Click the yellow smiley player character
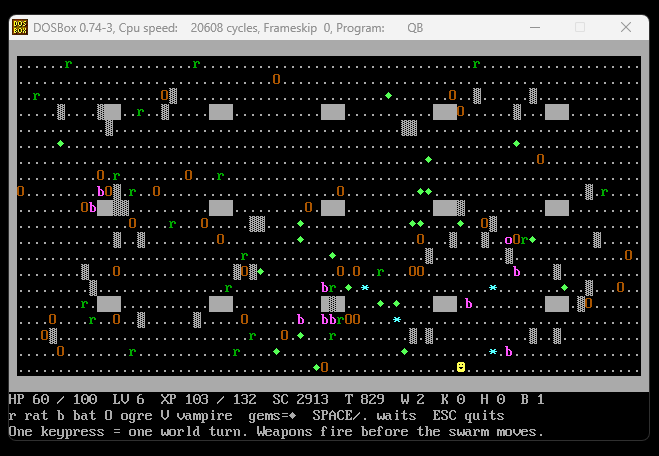Viewport: 659px width, 456px height. 461,367
